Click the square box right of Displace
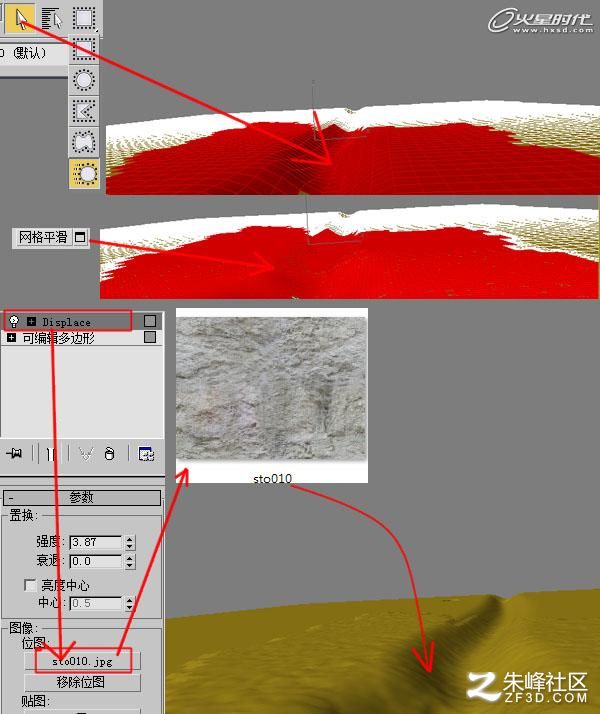600x714 pixels. [x=150, y=321]
